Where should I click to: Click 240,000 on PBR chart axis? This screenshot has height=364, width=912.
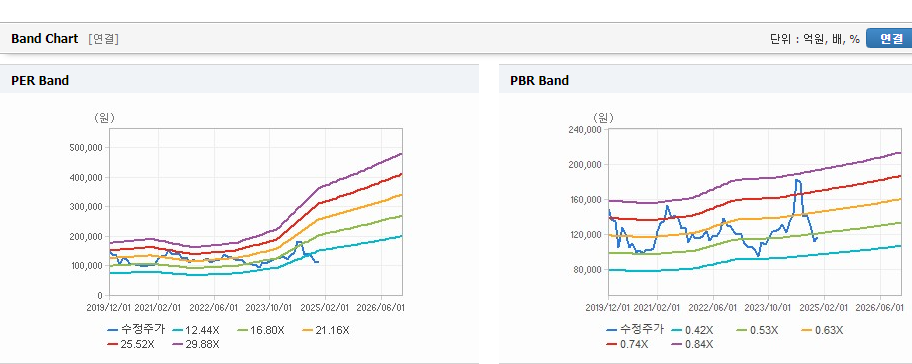tap(585, 130)
